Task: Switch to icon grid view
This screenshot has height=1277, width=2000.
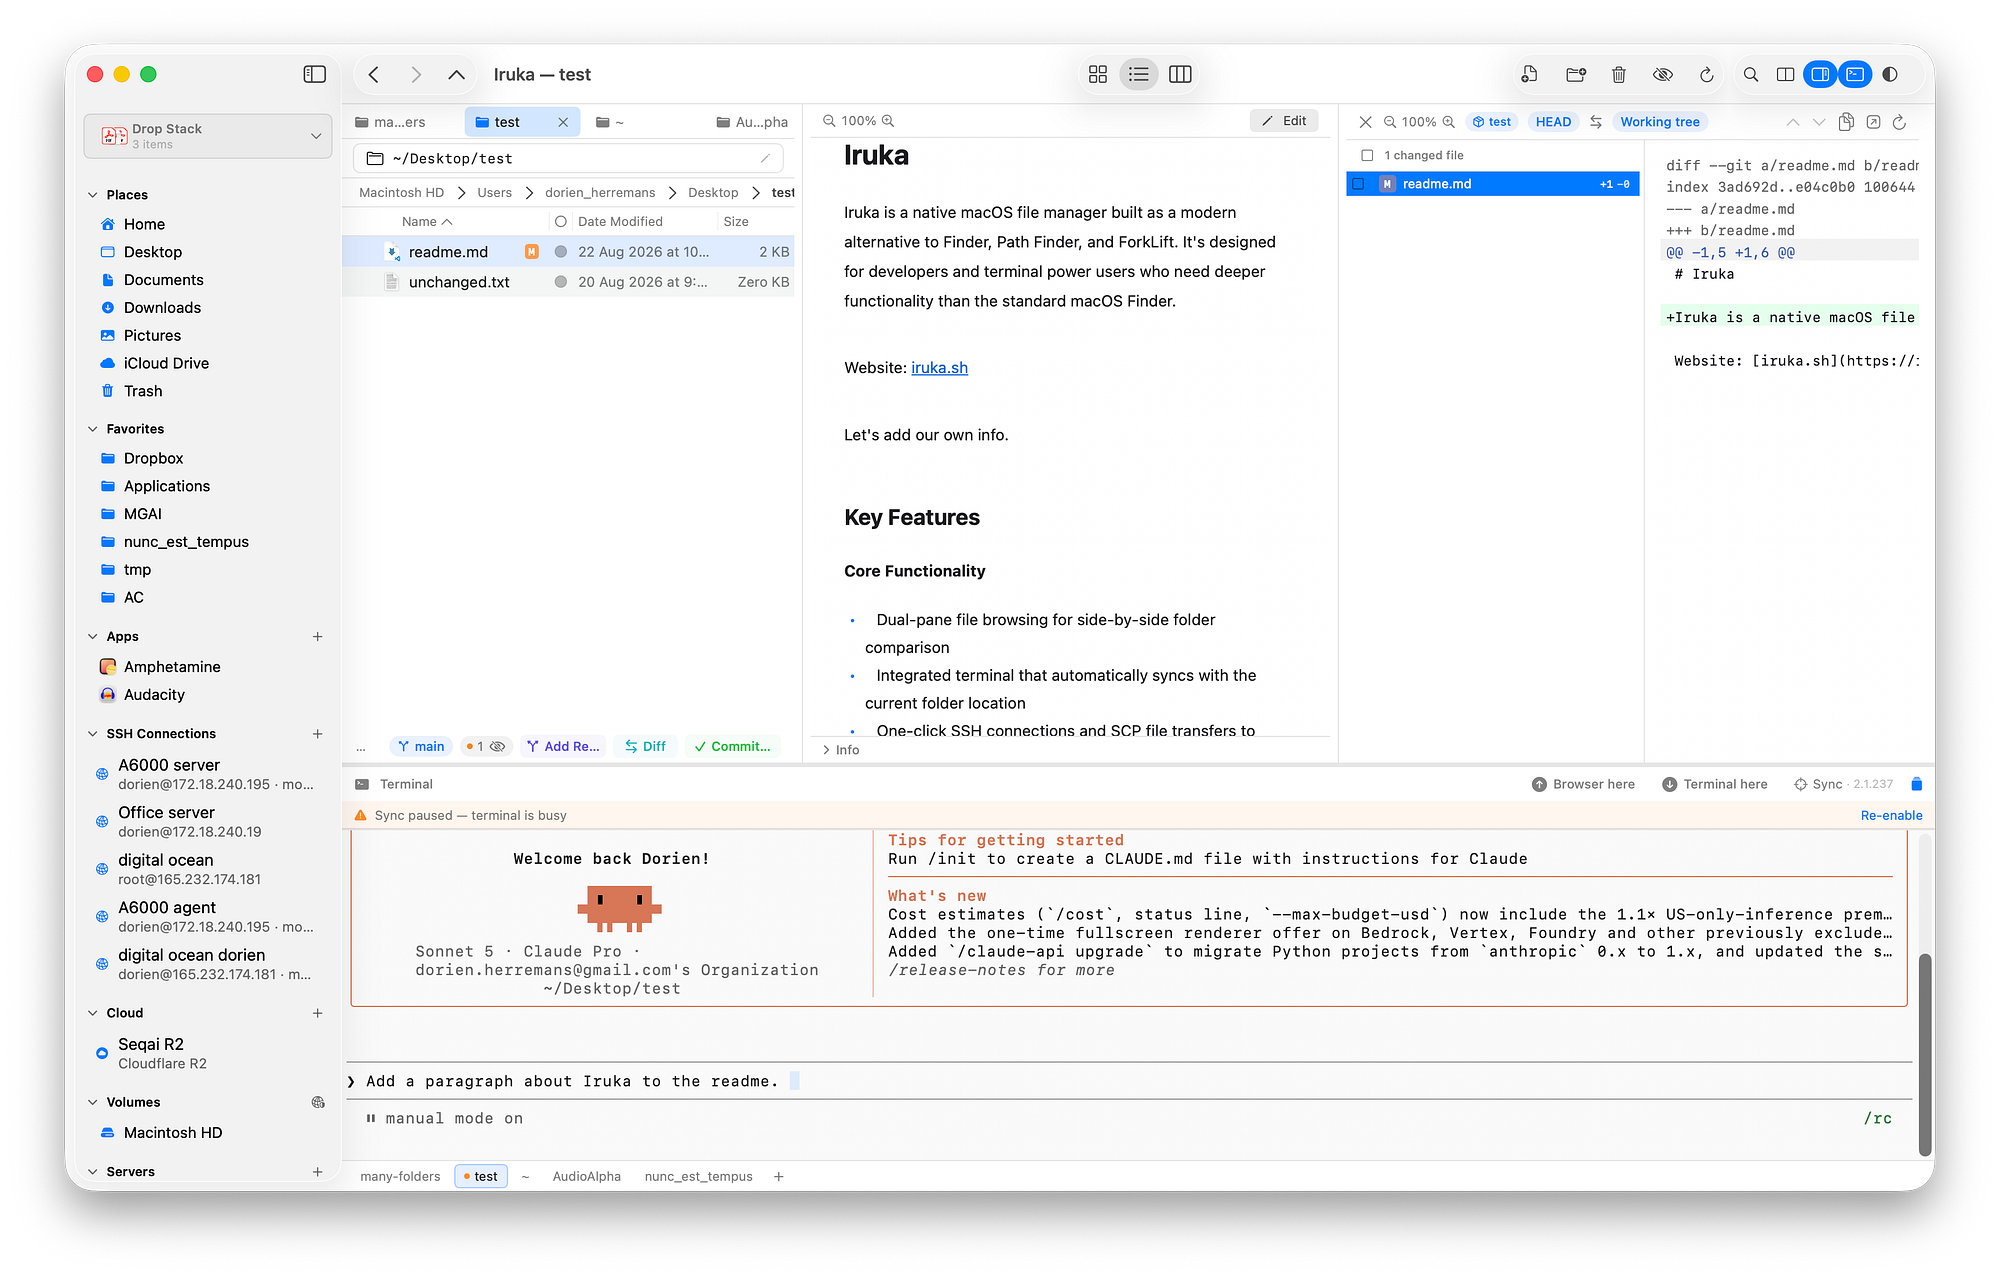Action: pos(1098,74)
